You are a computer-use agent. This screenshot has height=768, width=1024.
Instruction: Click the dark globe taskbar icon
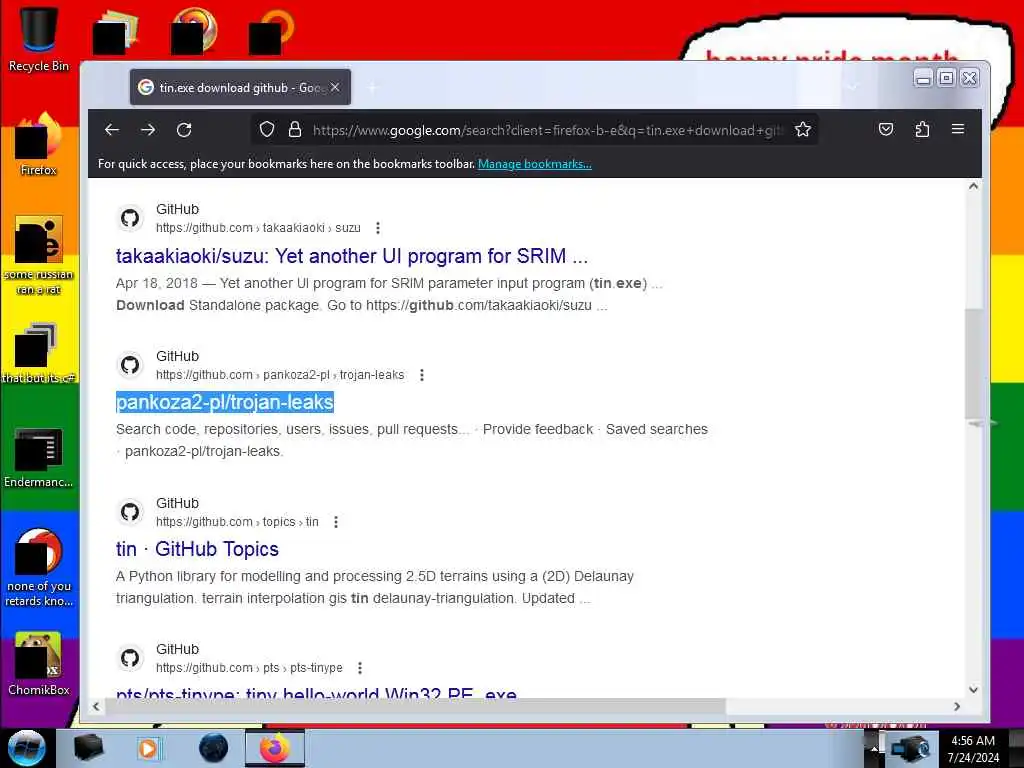point(213,748)
